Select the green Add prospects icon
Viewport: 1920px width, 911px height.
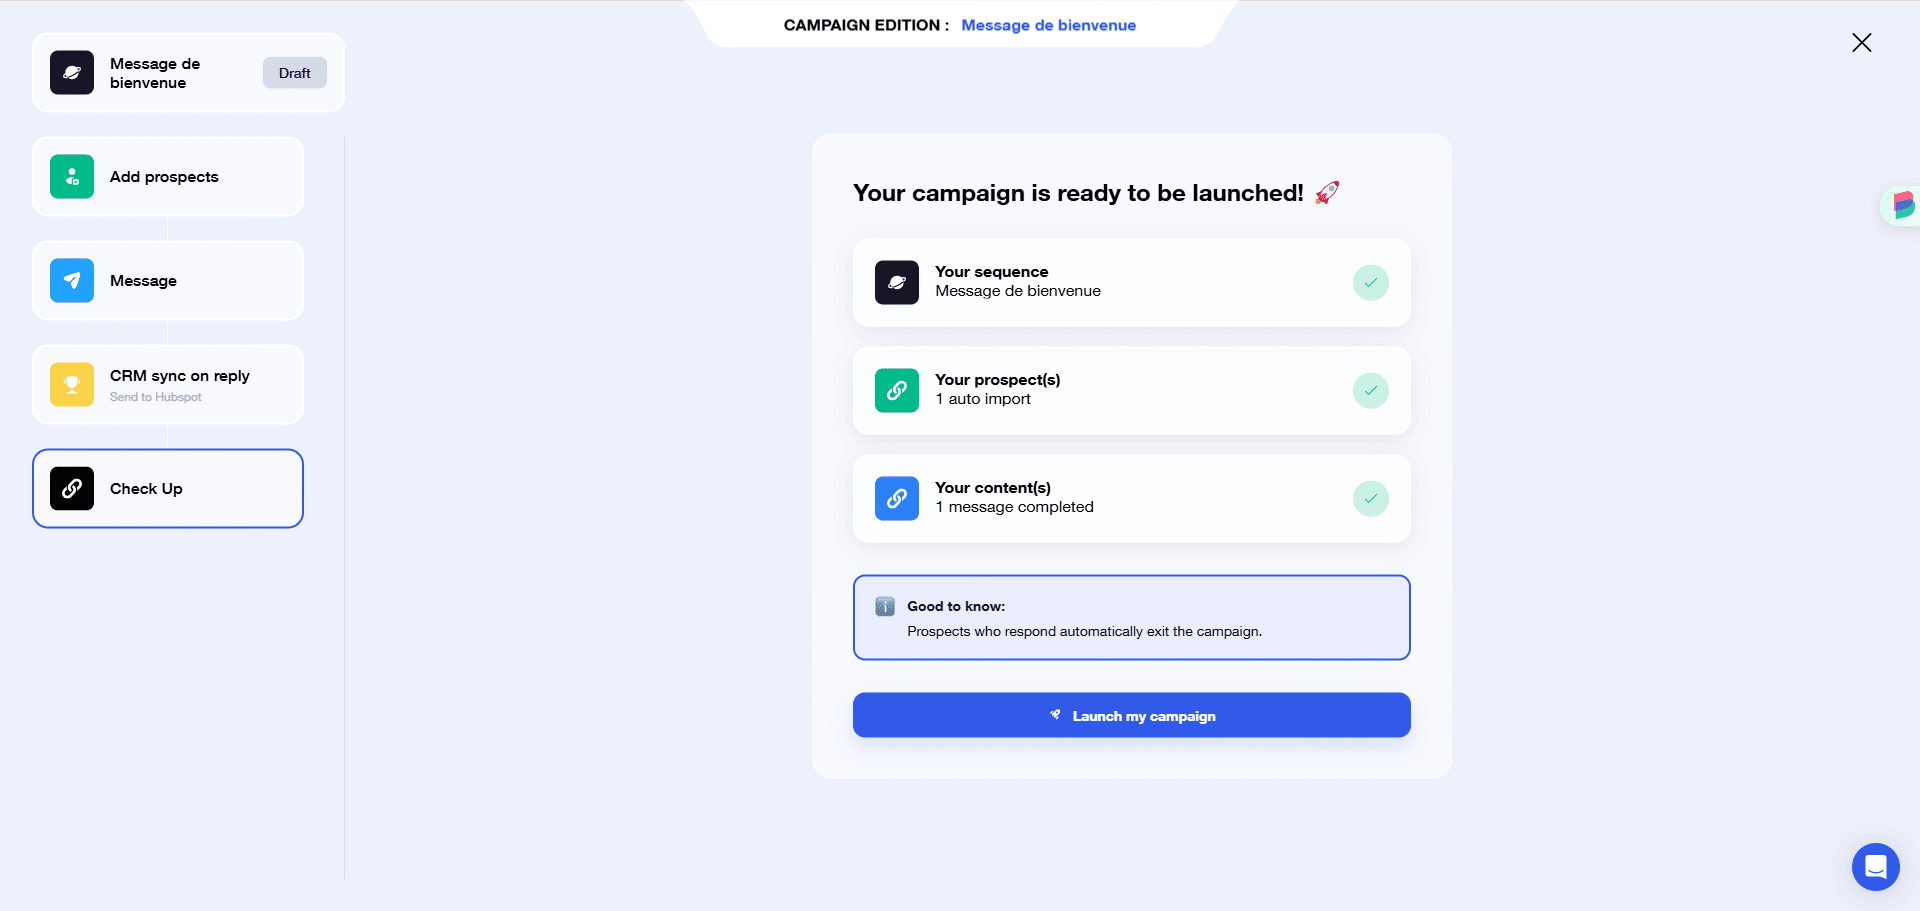point(72,177)
